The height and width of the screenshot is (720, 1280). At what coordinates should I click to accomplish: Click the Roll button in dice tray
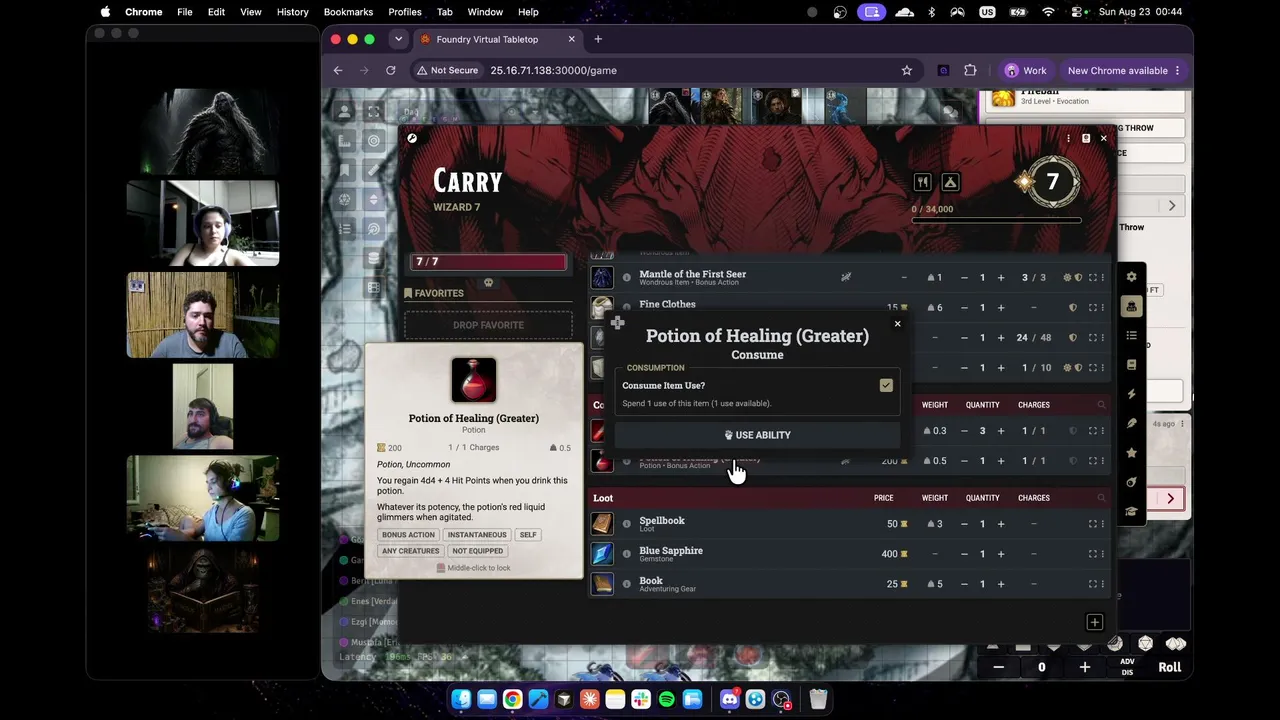(x=1169, y=667)
